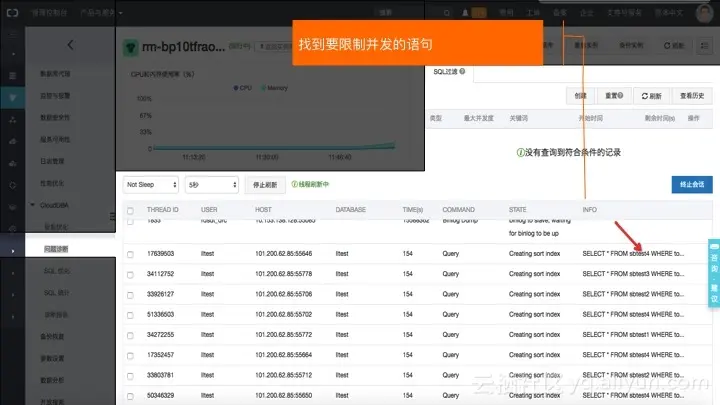The width and height of the screenshot is (720, 405).
Task: Click host 101.200.62.85:55712 cell
Action: click(284, 375)
